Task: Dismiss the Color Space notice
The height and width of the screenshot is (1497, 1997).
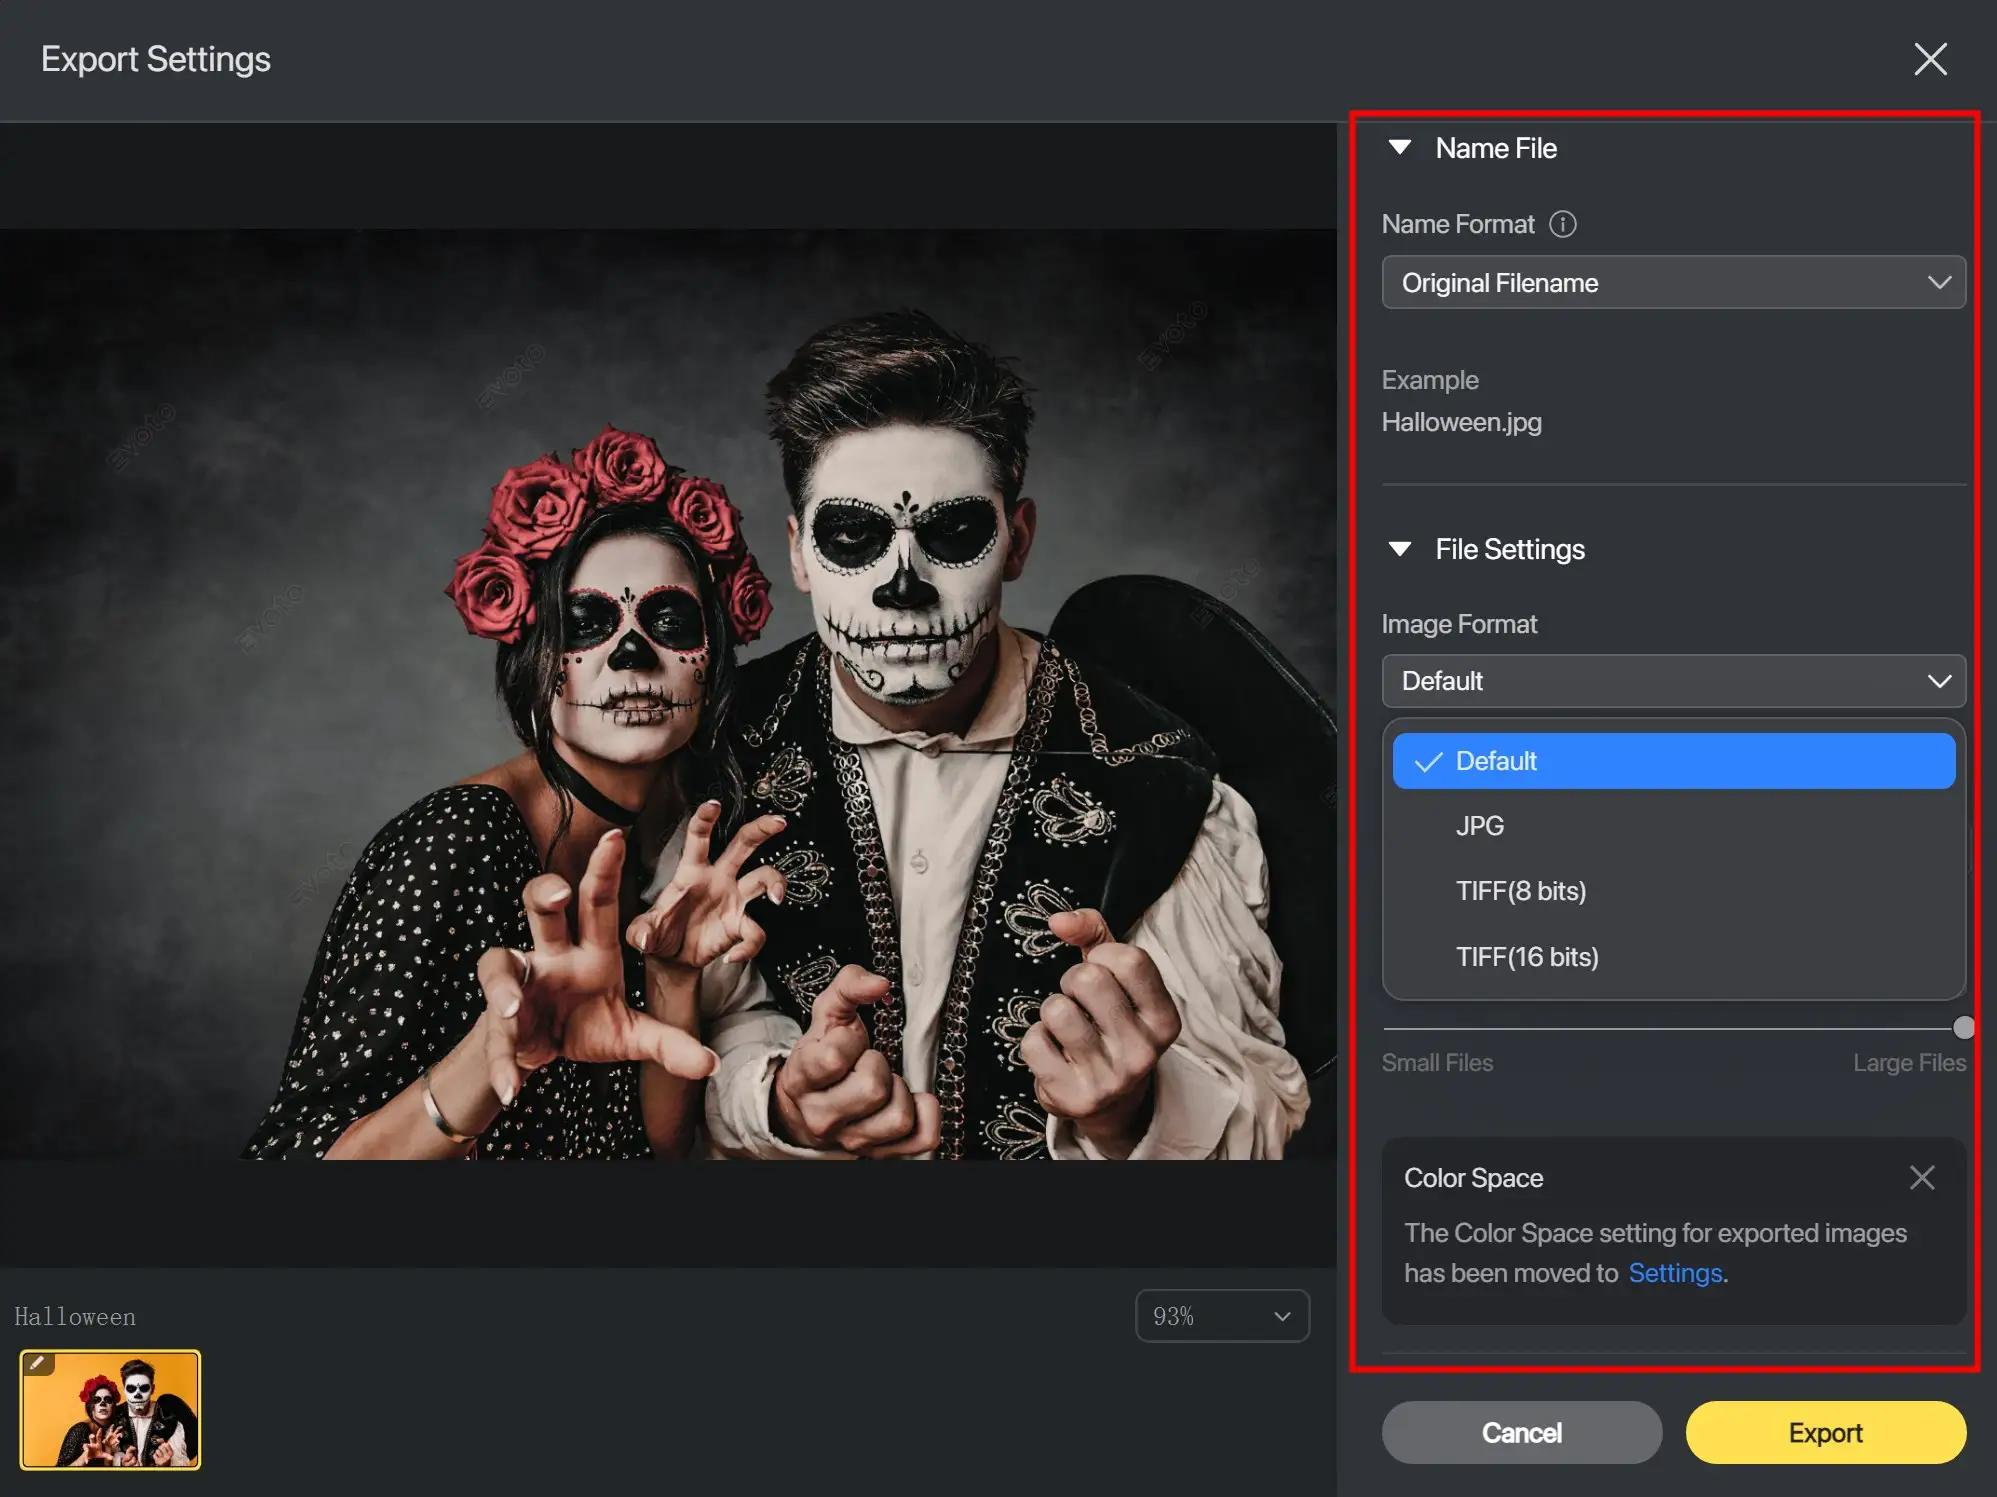Action: (1921, 1177)
